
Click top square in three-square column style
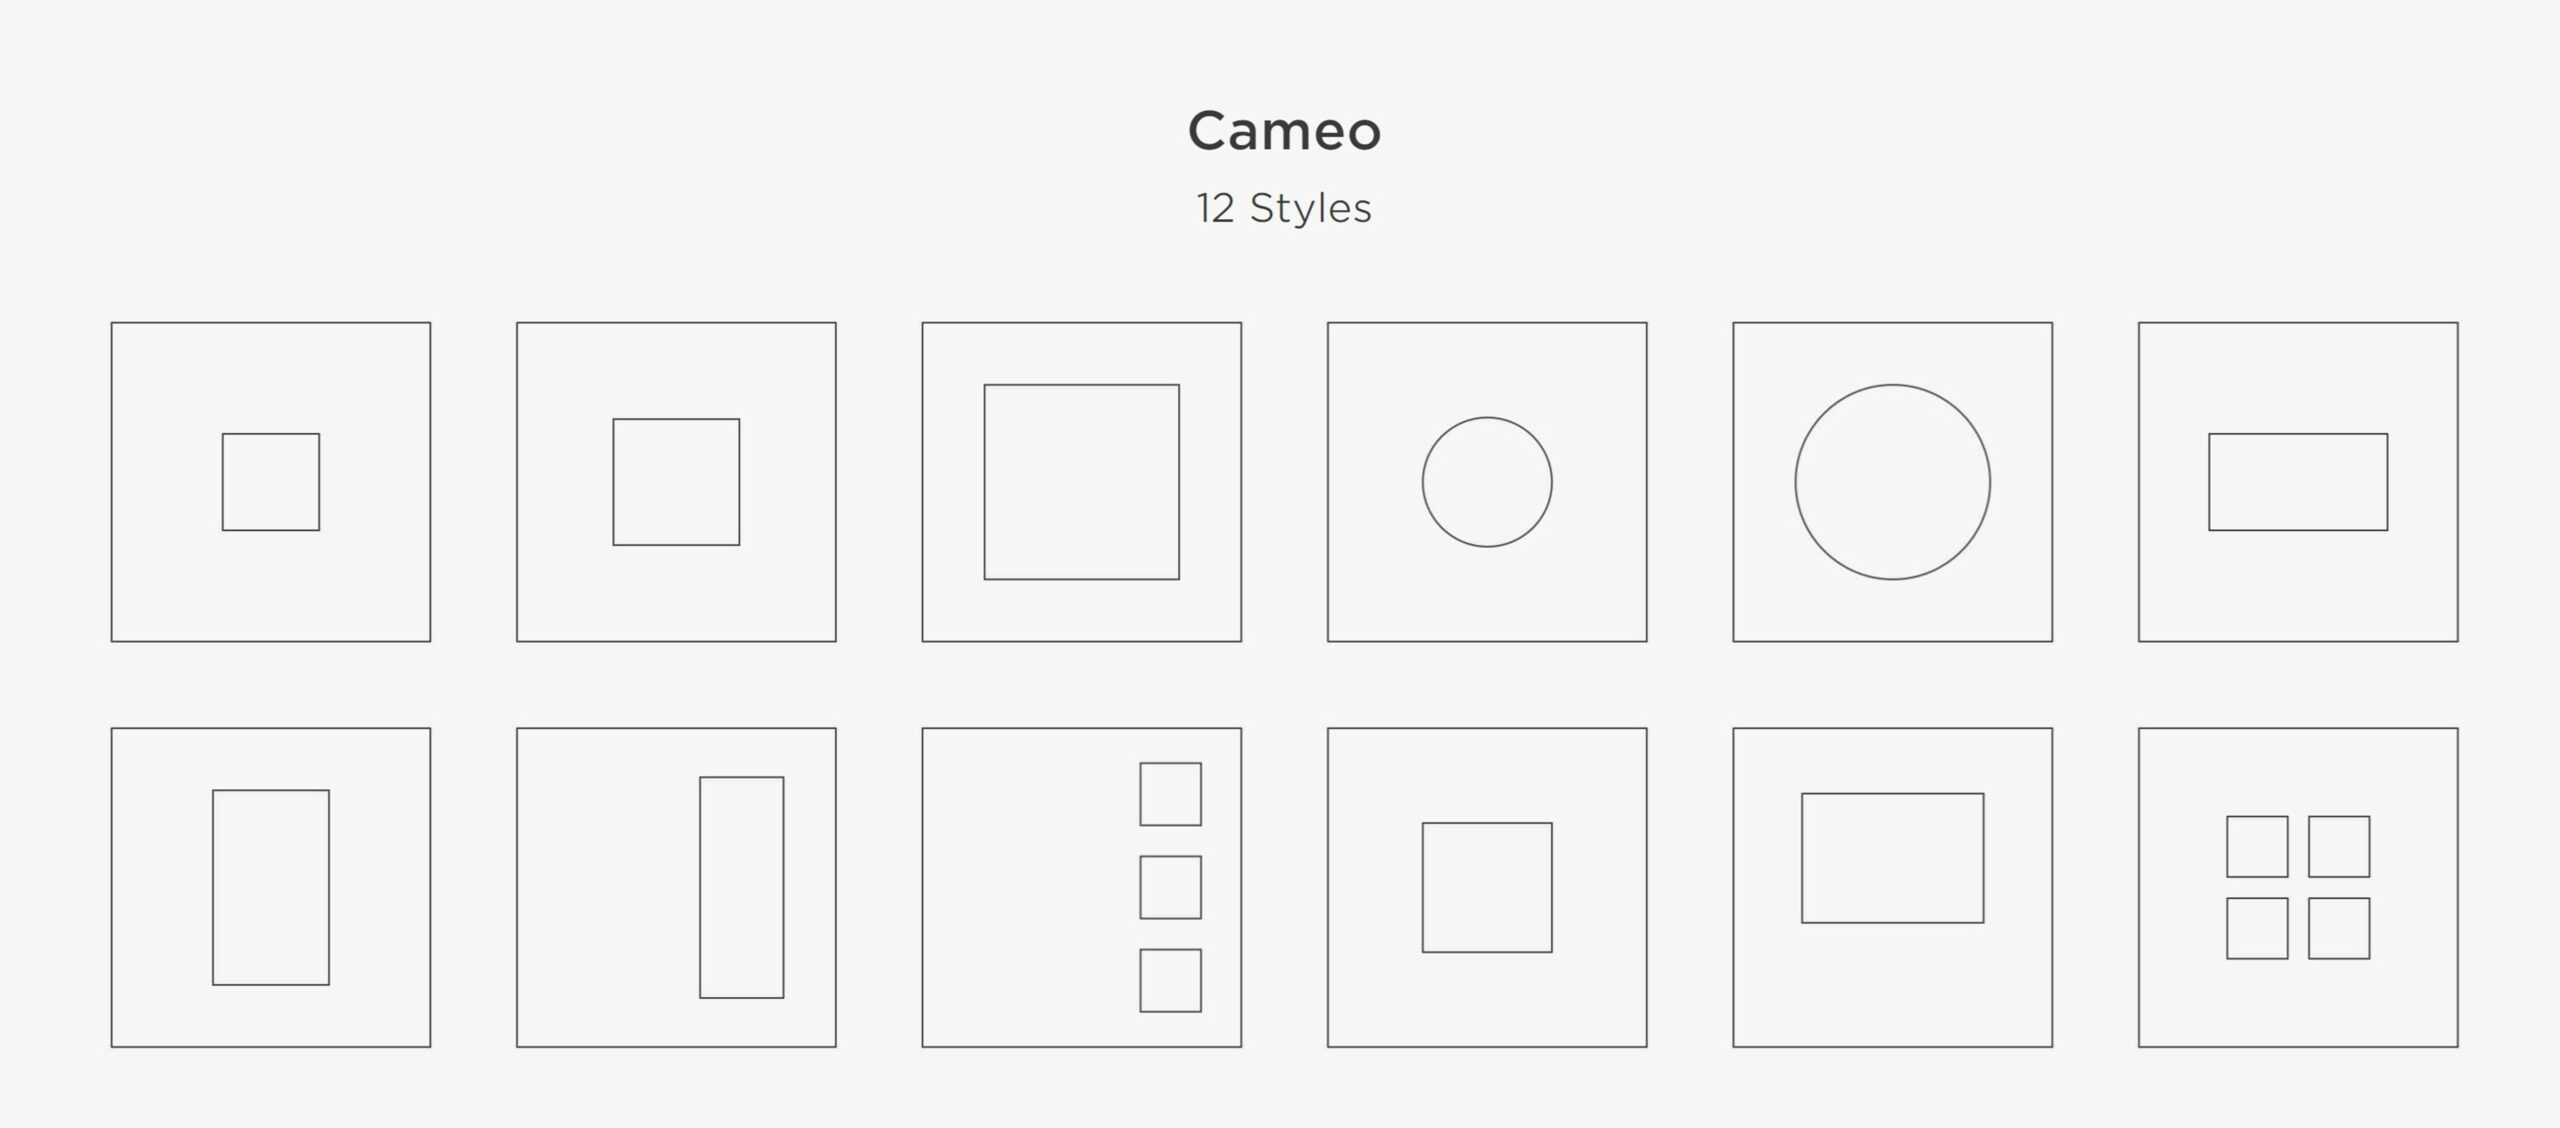coord(1170,794)
